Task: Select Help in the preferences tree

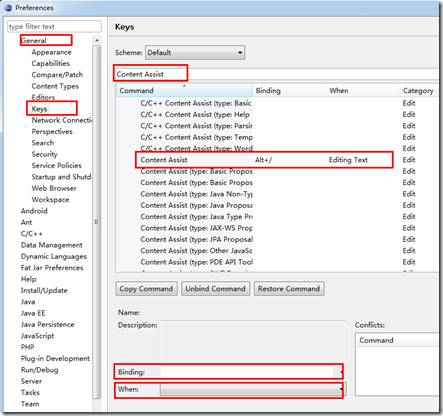Action: tap(28, 279)
